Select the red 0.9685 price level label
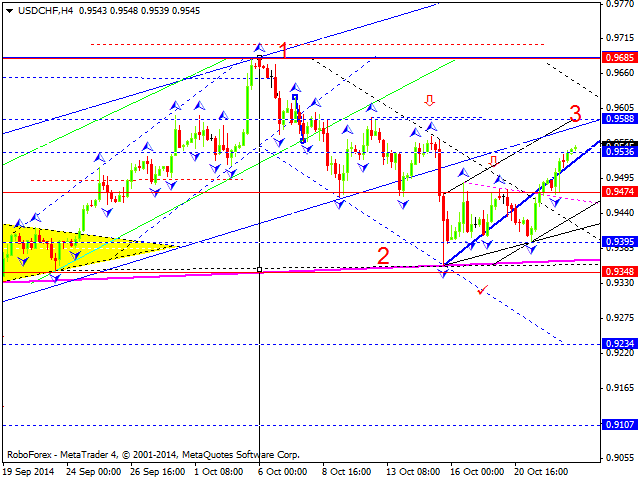Viewport: 640px width, 480px height. pos(620,58)
